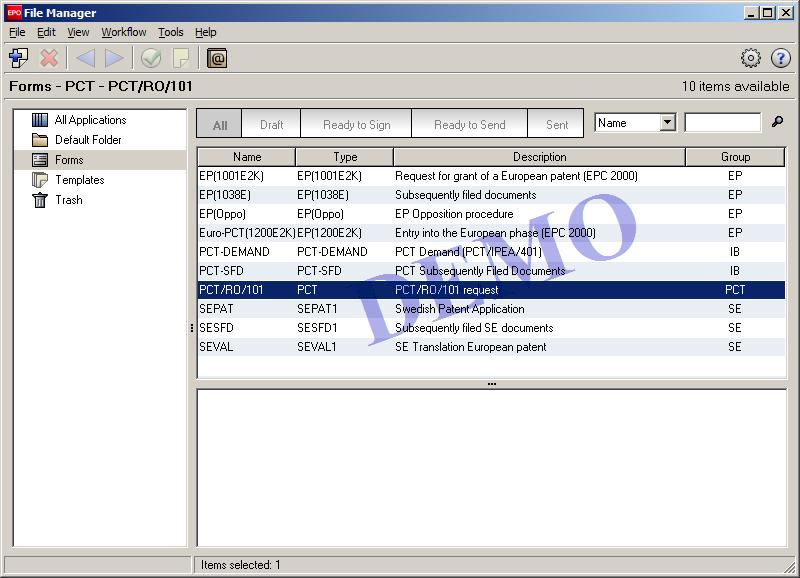Image resolution: width=800 pixels, height=578 pixels.
Task: Select the Sent filter tab
Action: 556,124
